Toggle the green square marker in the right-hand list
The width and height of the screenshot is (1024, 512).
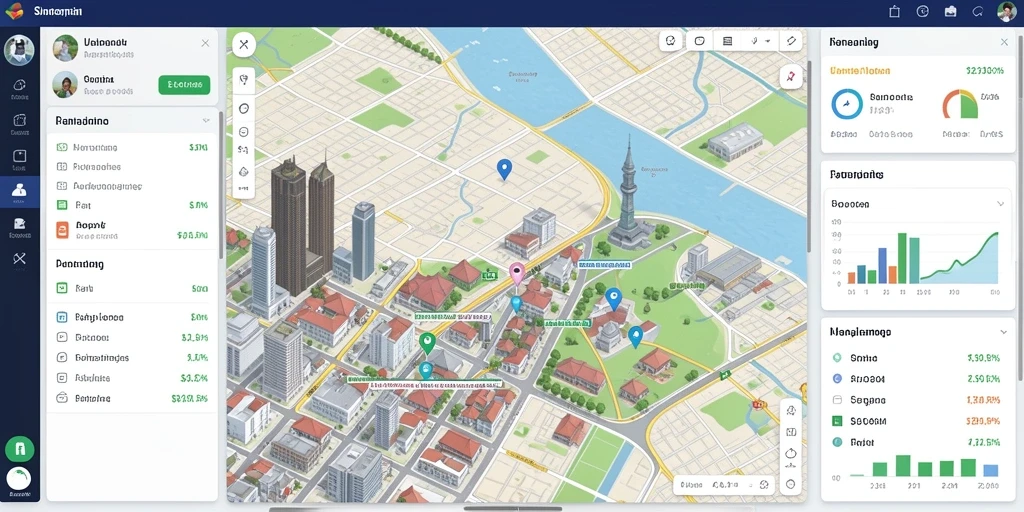click(837, 421)
